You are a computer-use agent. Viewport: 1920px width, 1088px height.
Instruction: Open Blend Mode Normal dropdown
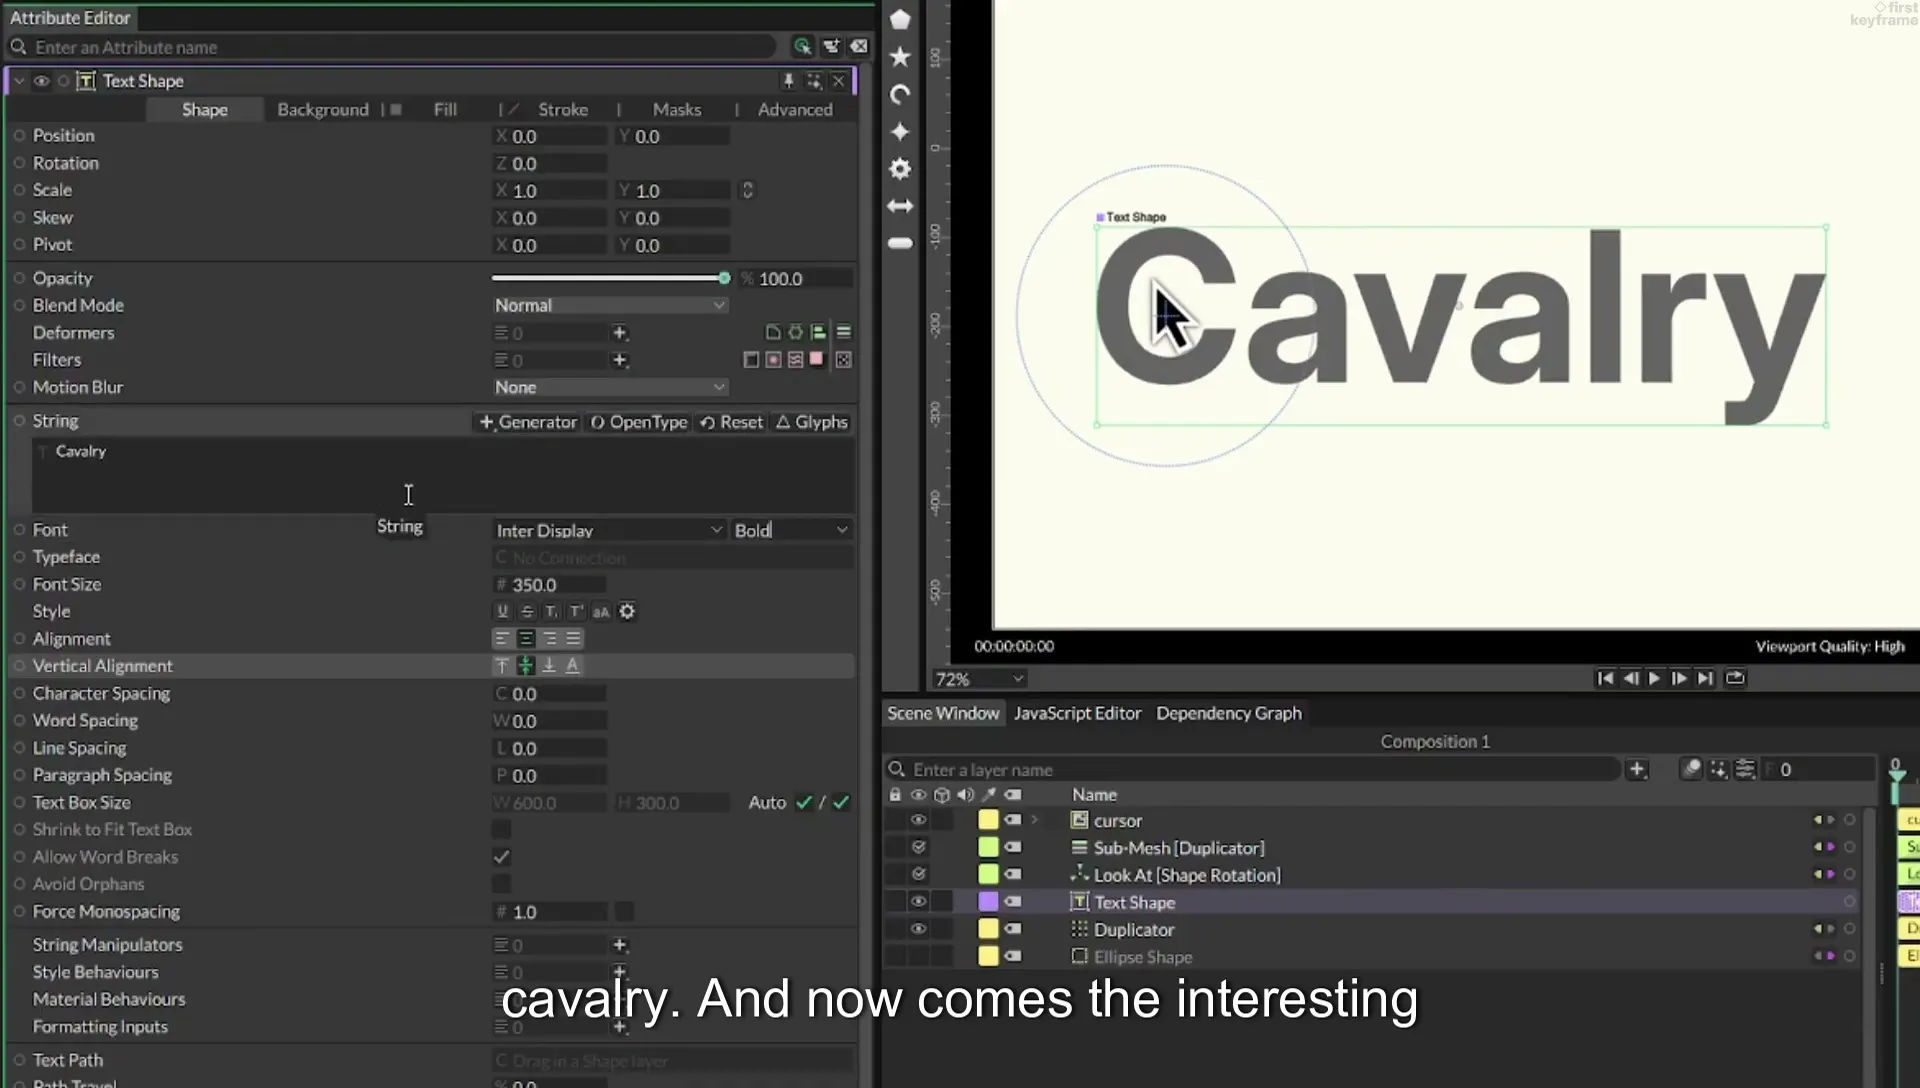pos(609,305)
